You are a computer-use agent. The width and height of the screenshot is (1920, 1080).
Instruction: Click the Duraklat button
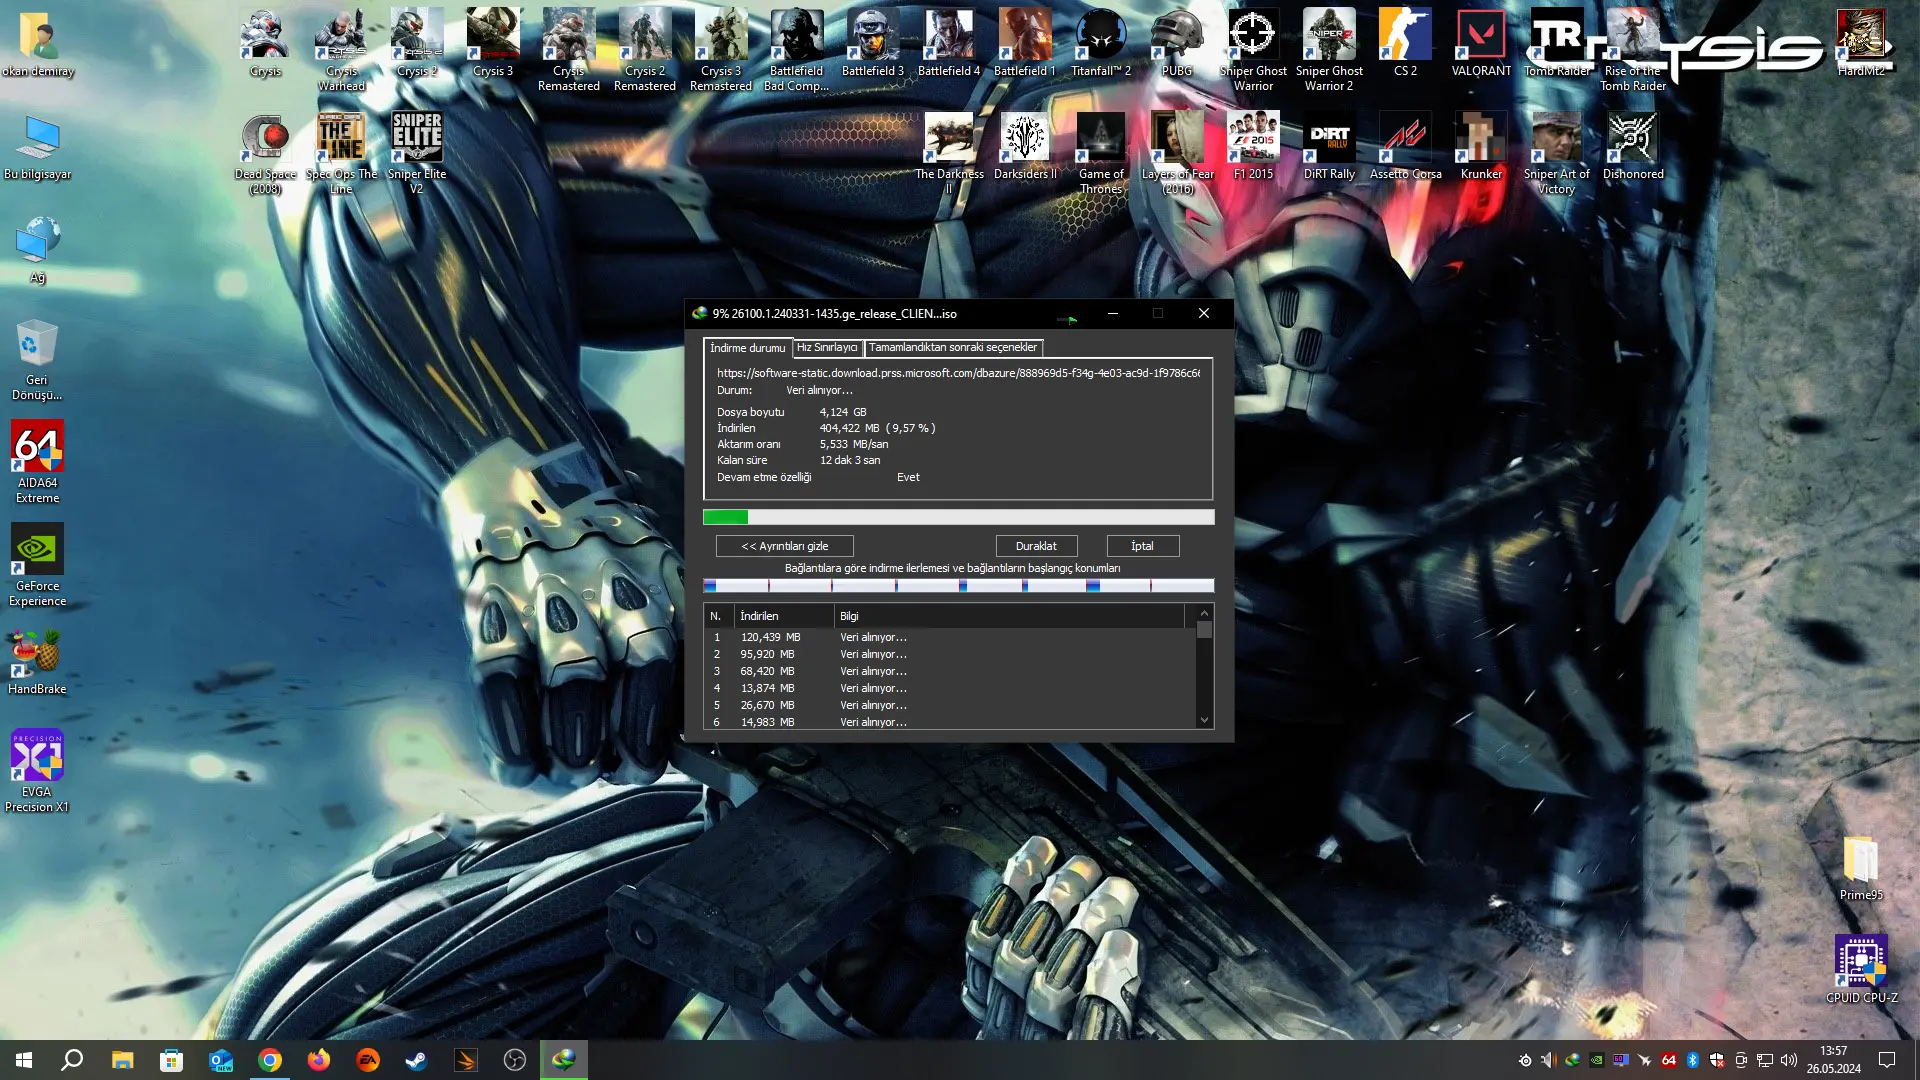click(1036, 546)
